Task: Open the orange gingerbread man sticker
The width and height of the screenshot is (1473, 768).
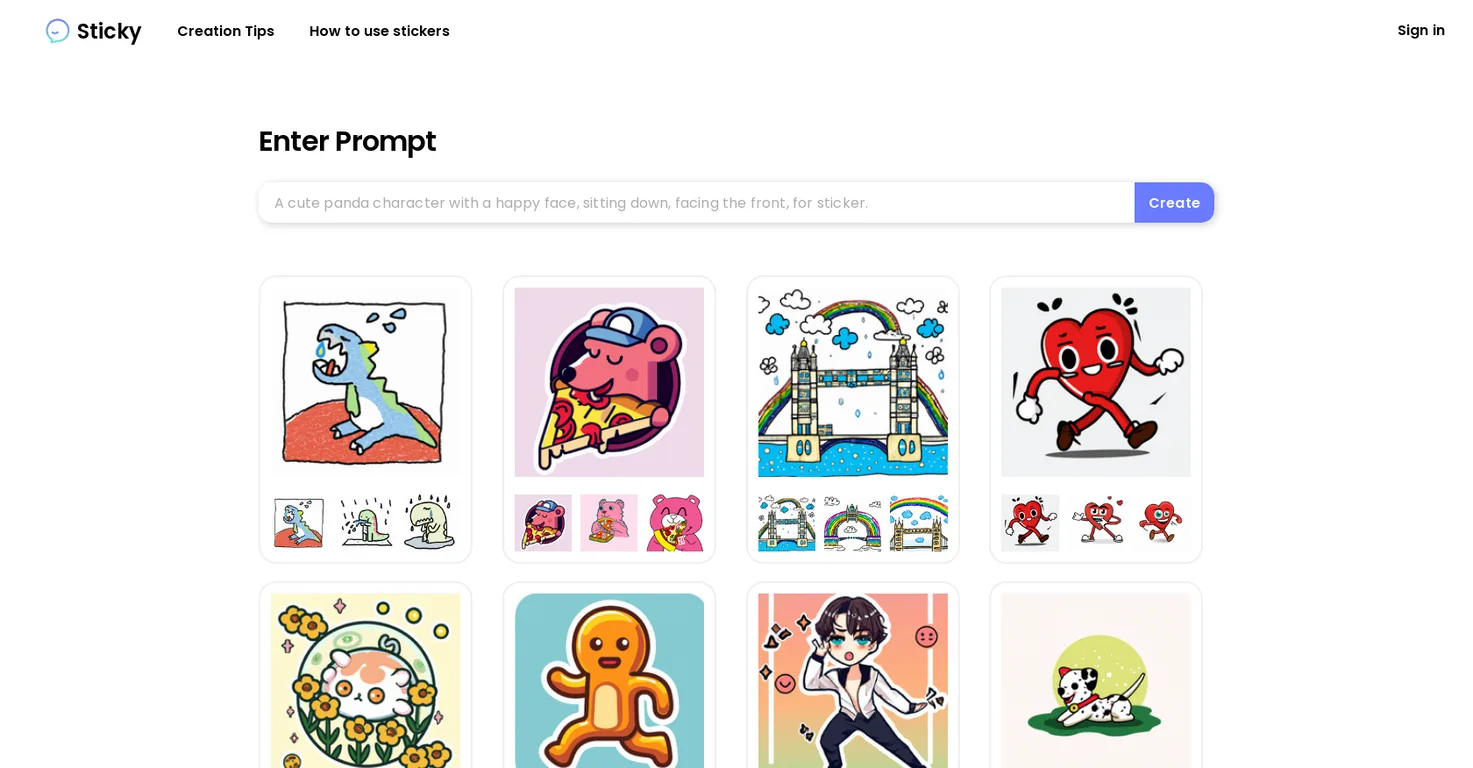Action: click(609, 681)
